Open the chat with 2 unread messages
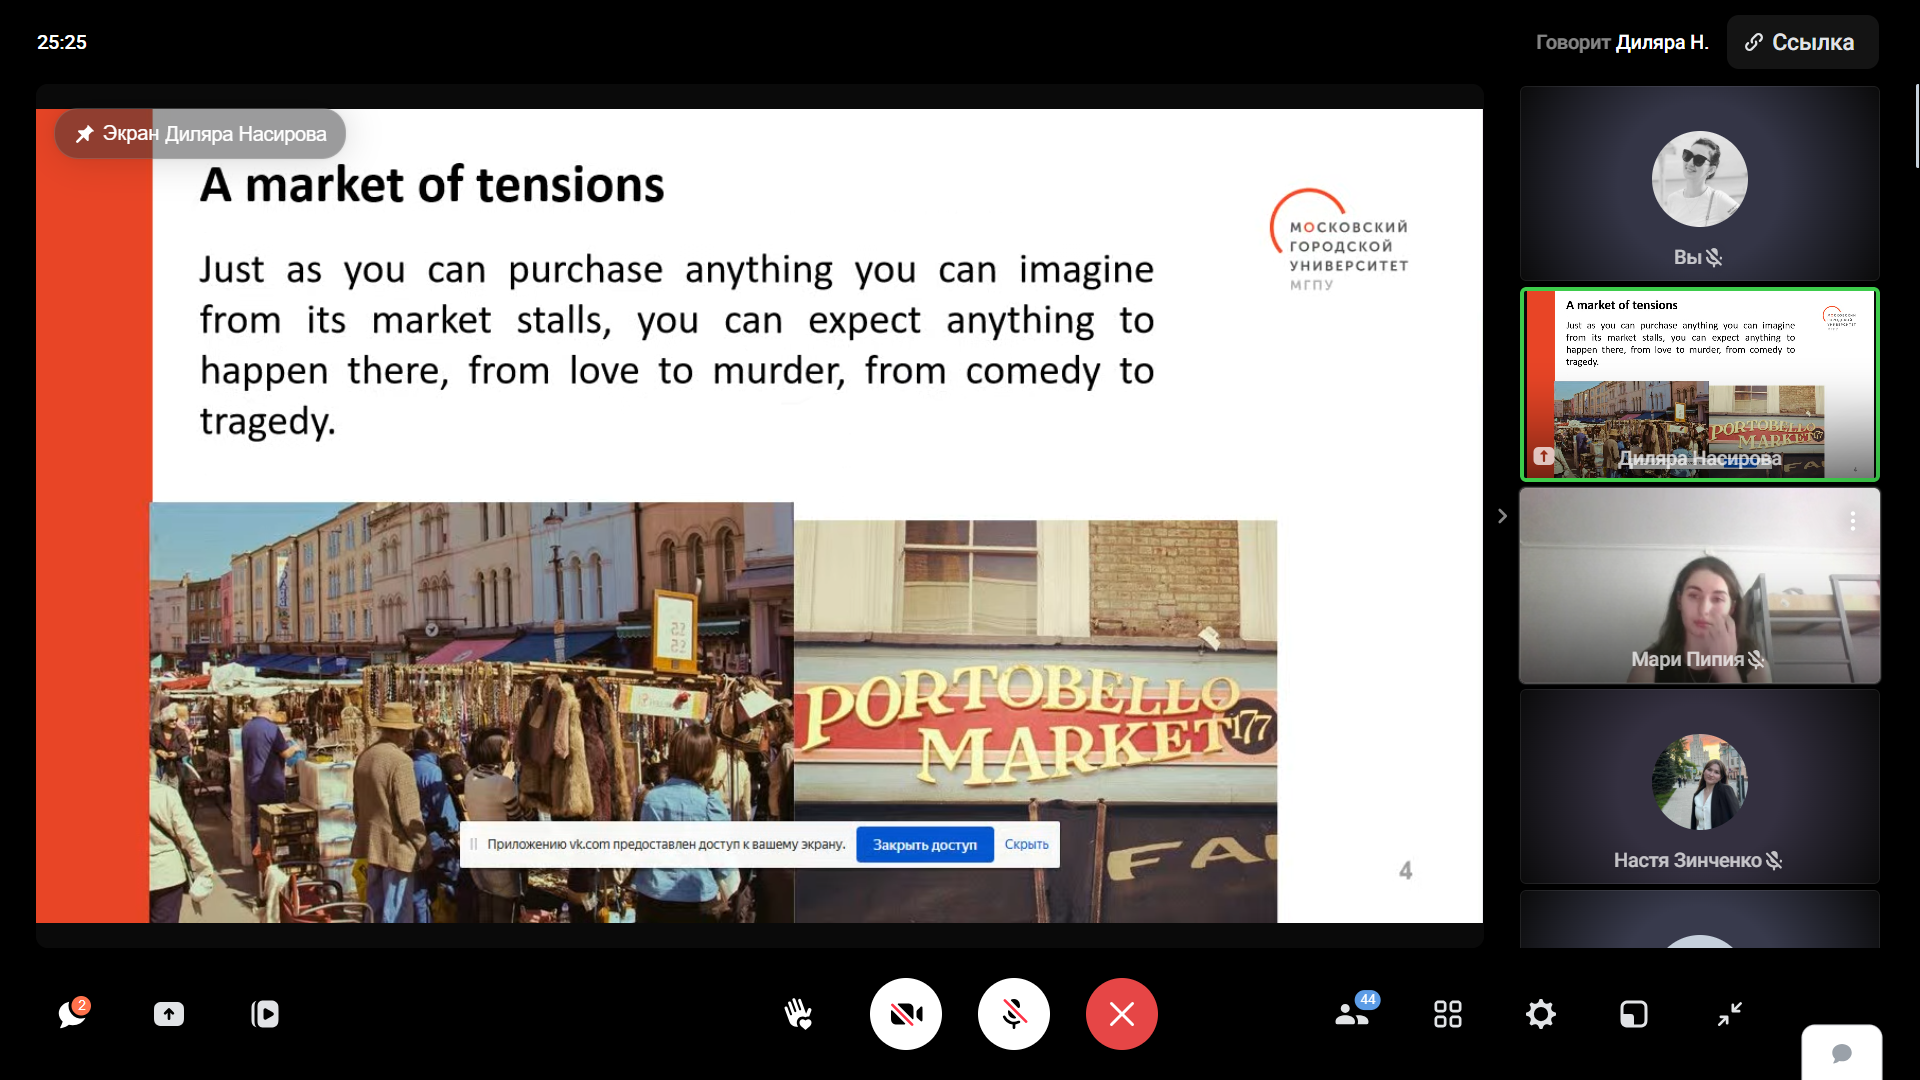Image resolution: width=1920 pixels, height=1080 pixels. (73, 1014)
